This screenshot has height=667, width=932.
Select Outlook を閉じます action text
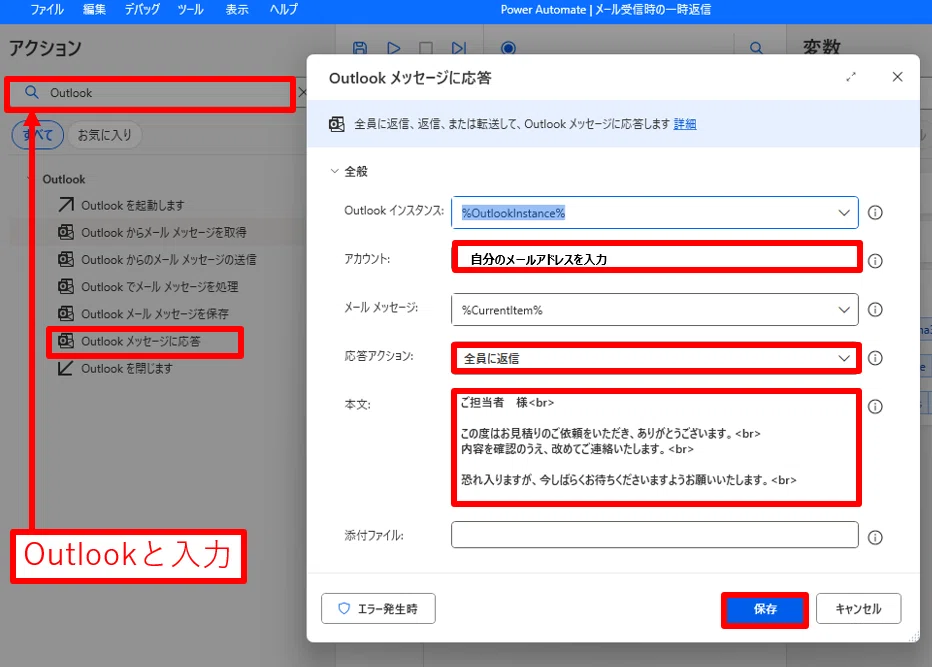point(127,369)
